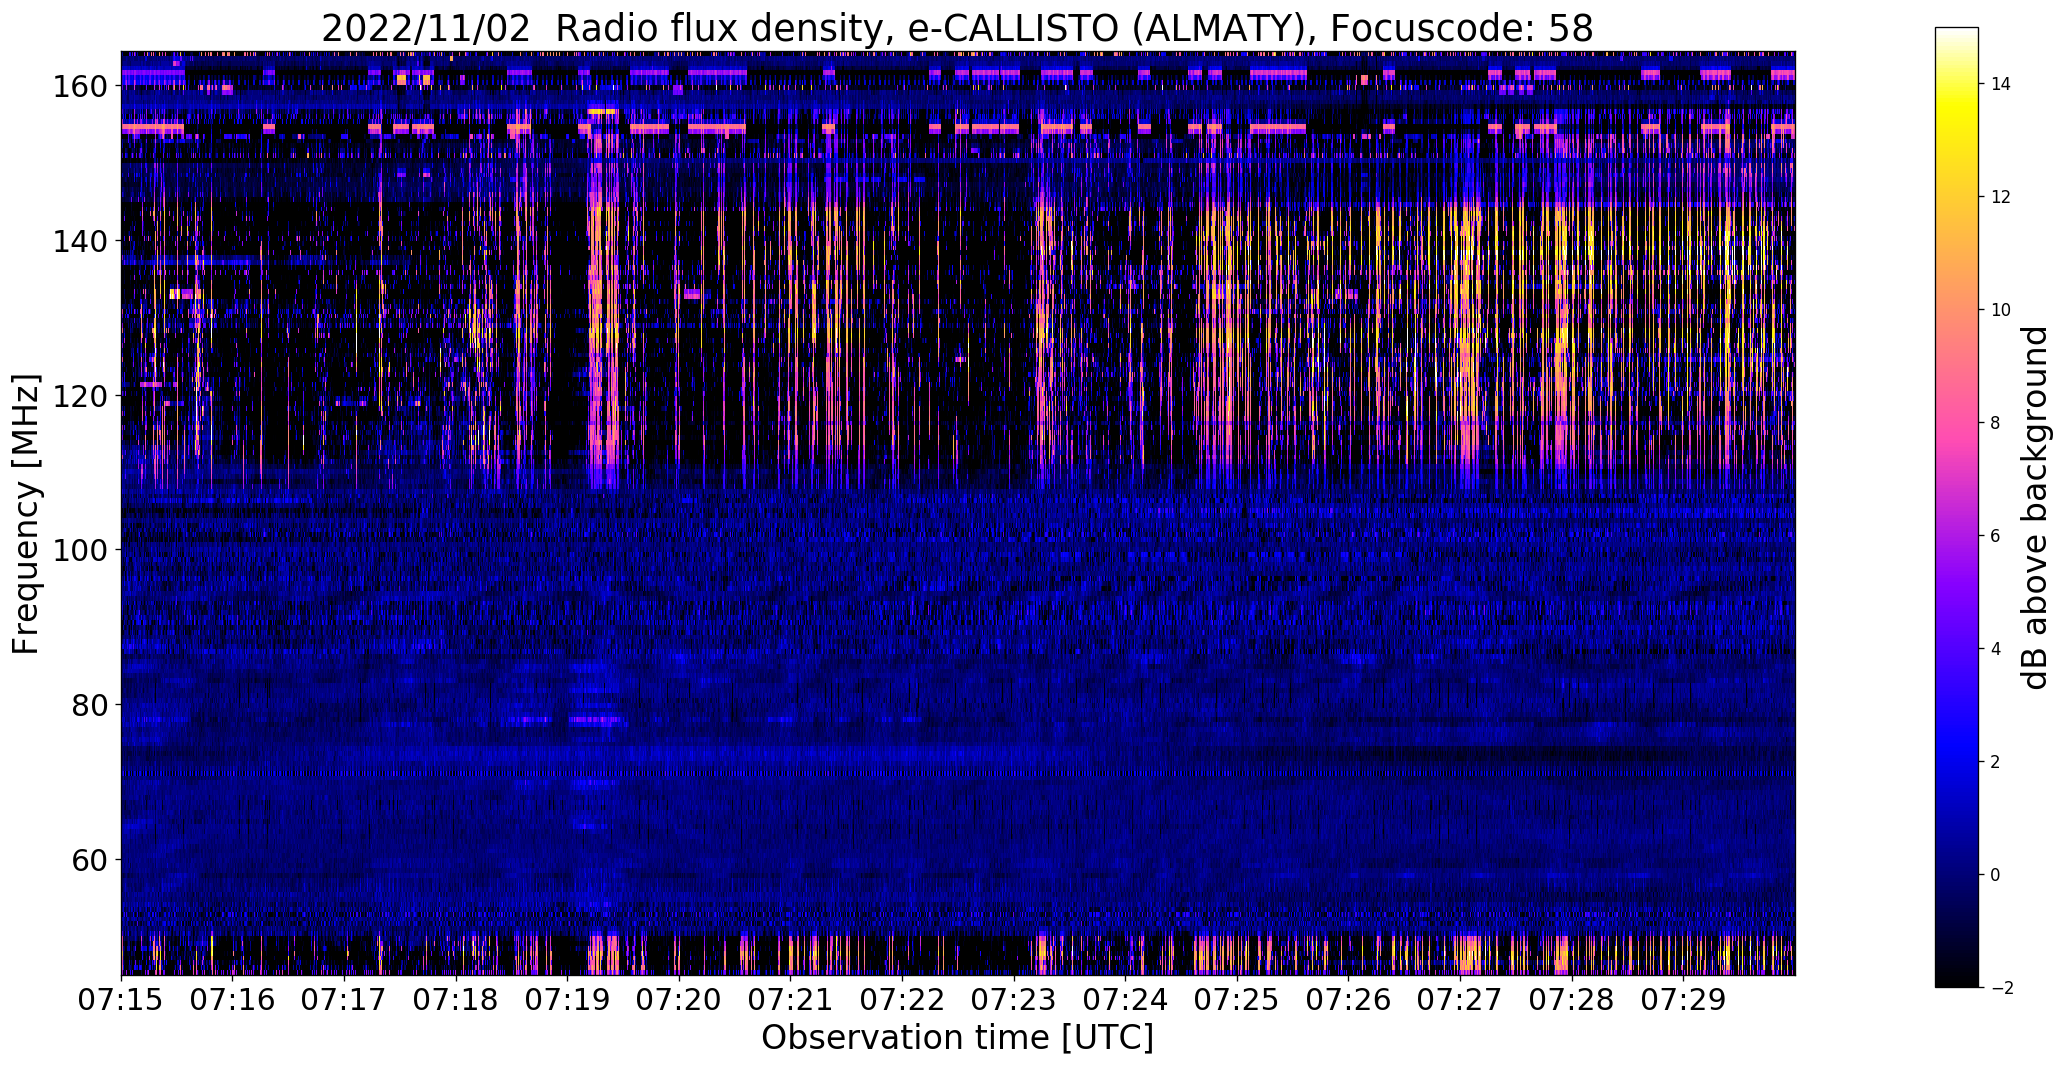Click the 07:16 time tick label
The image size is (2066, 1067).
(233, 999)
